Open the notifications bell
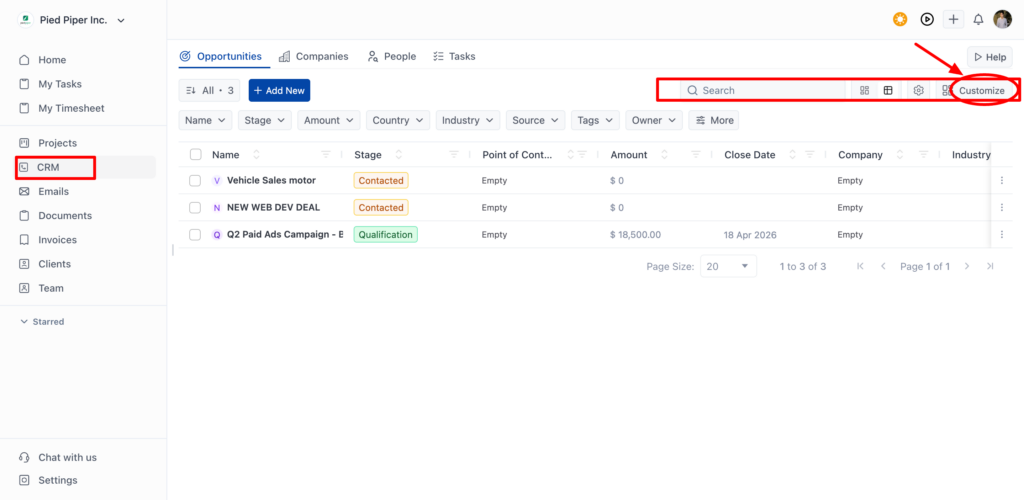The height and width of the screenshot is (500, 1024). pyautogui.click(x=978, y=20)
